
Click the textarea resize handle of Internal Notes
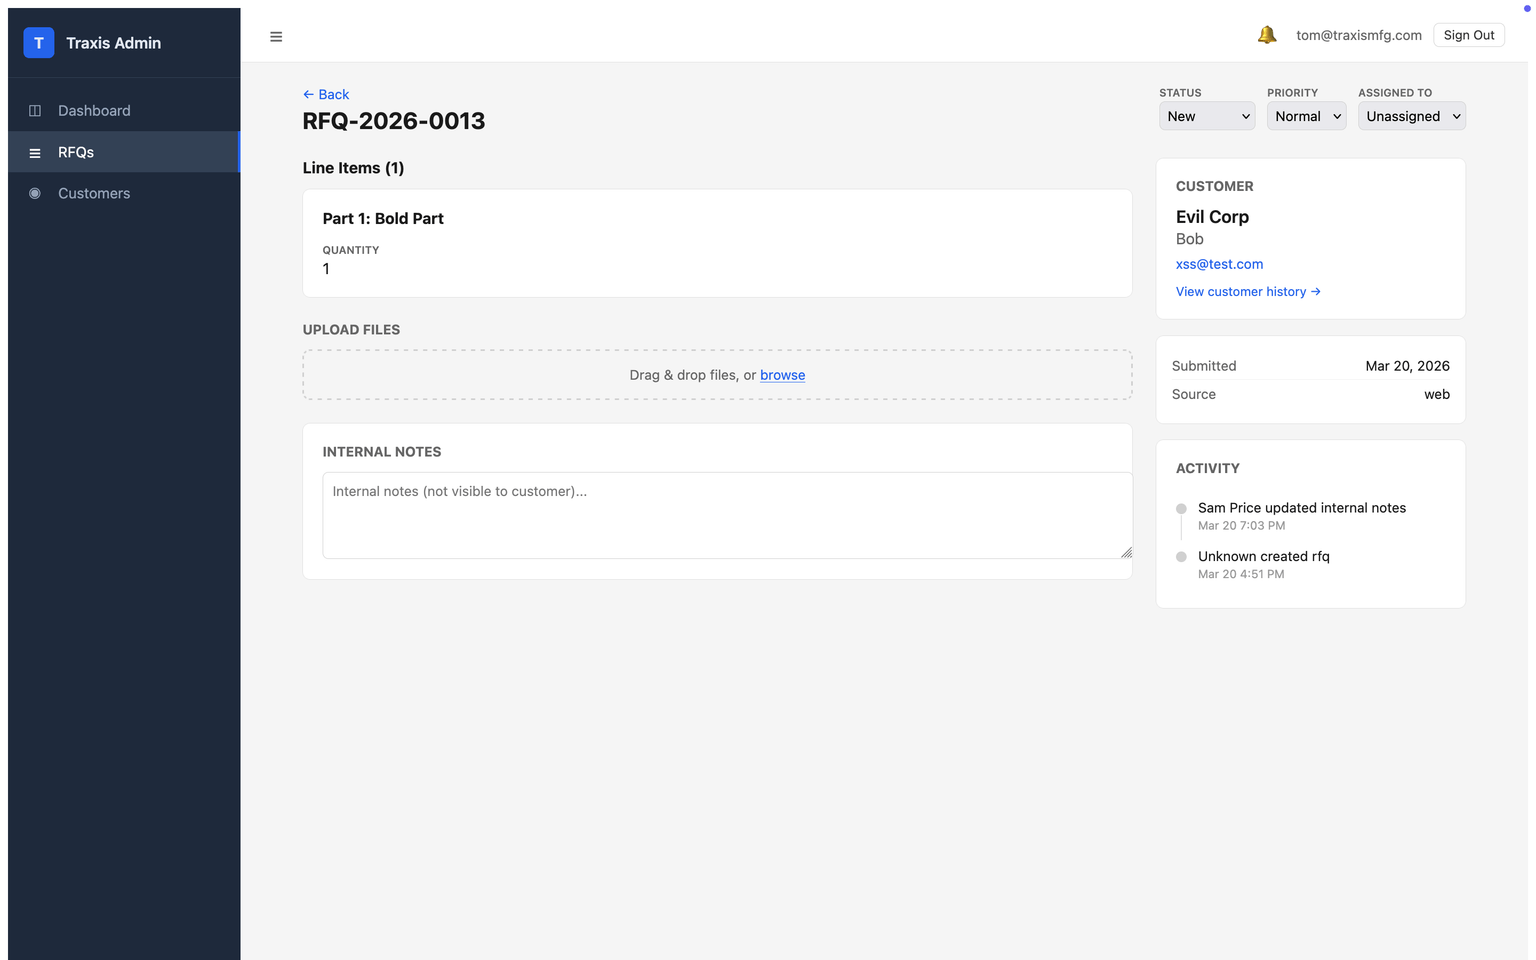tap(1126, 552)
